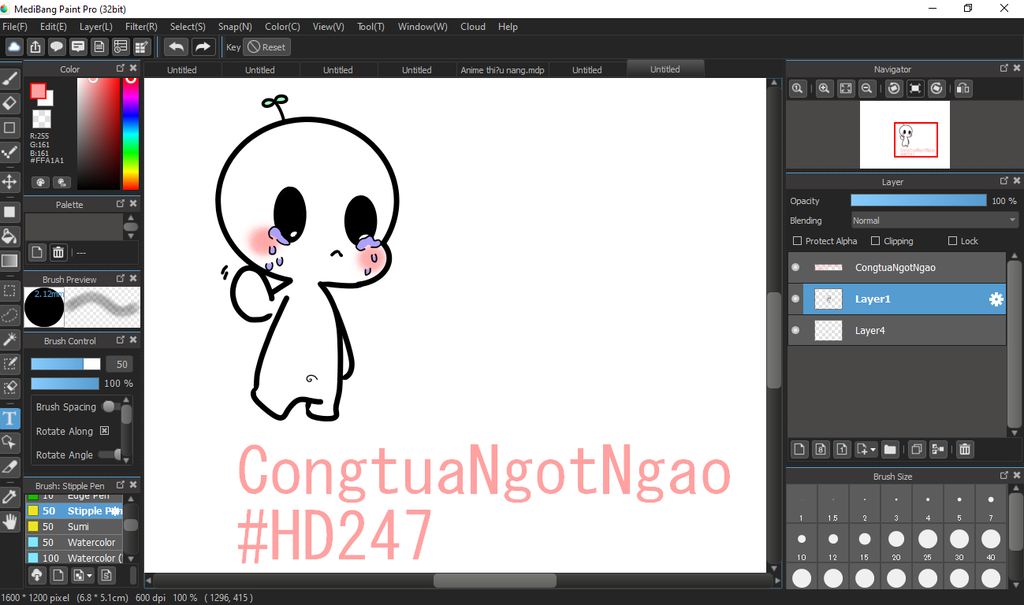Click the delete layer trash icon
The image size is (1024, 605).
pyautogui.click(x=965, y=450)
